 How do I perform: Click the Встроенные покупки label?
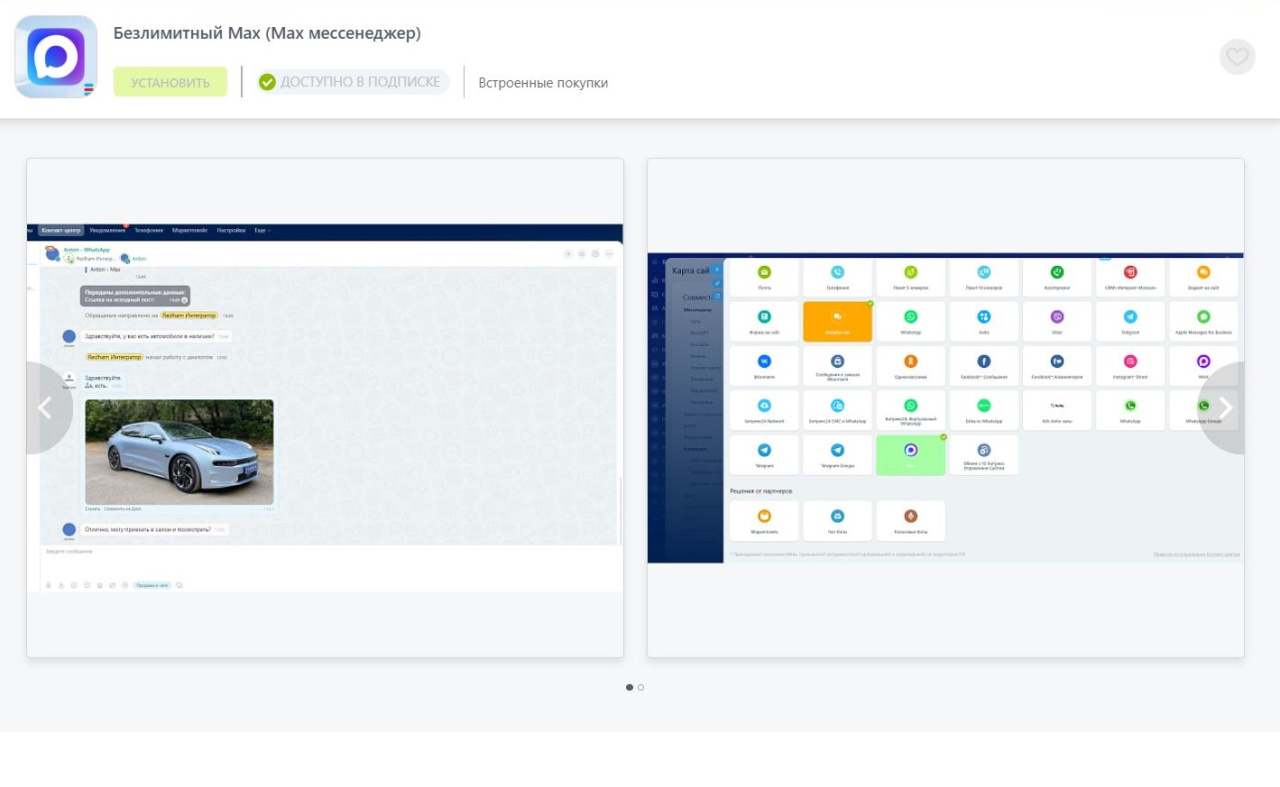coord(543,83)
